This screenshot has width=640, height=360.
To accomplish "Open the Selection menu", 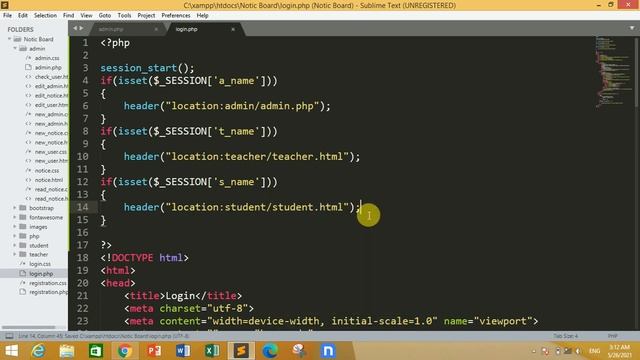I will pyautogui.click(x=45, y=16).
